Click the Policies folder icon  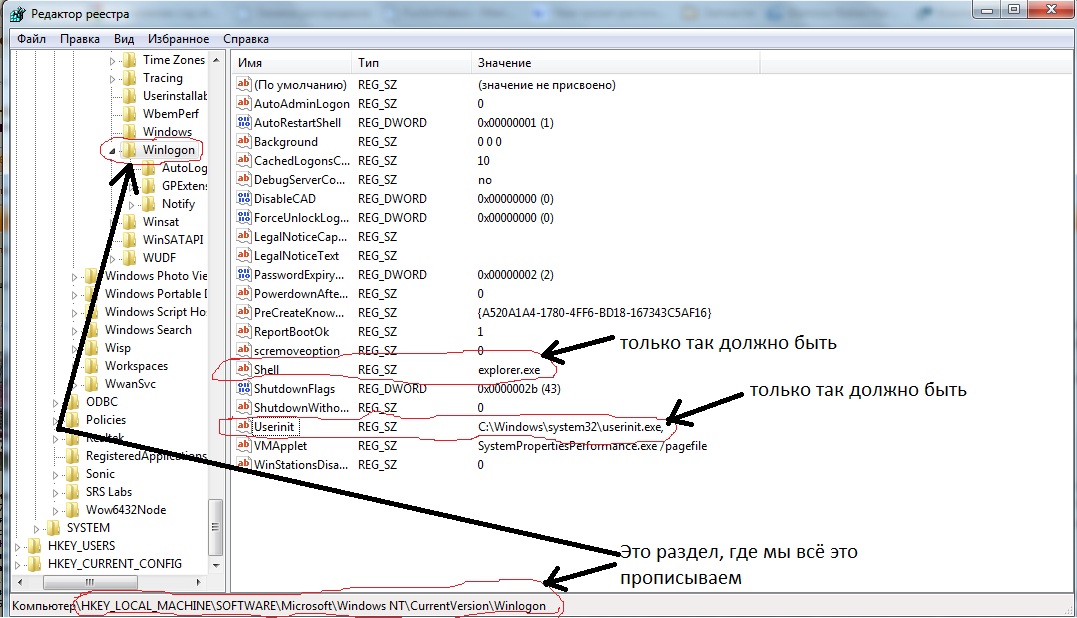(72, 420)
